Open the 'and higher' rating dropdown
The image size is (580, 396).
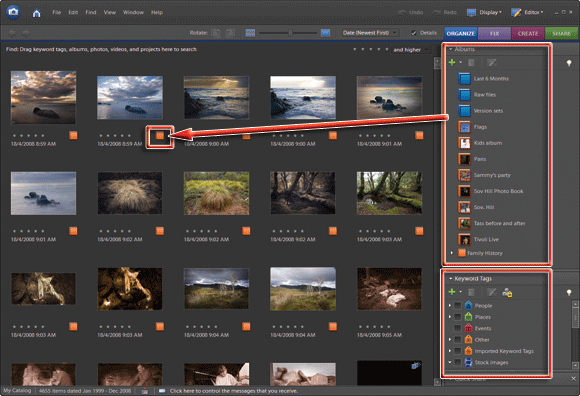tap(411, 50)
